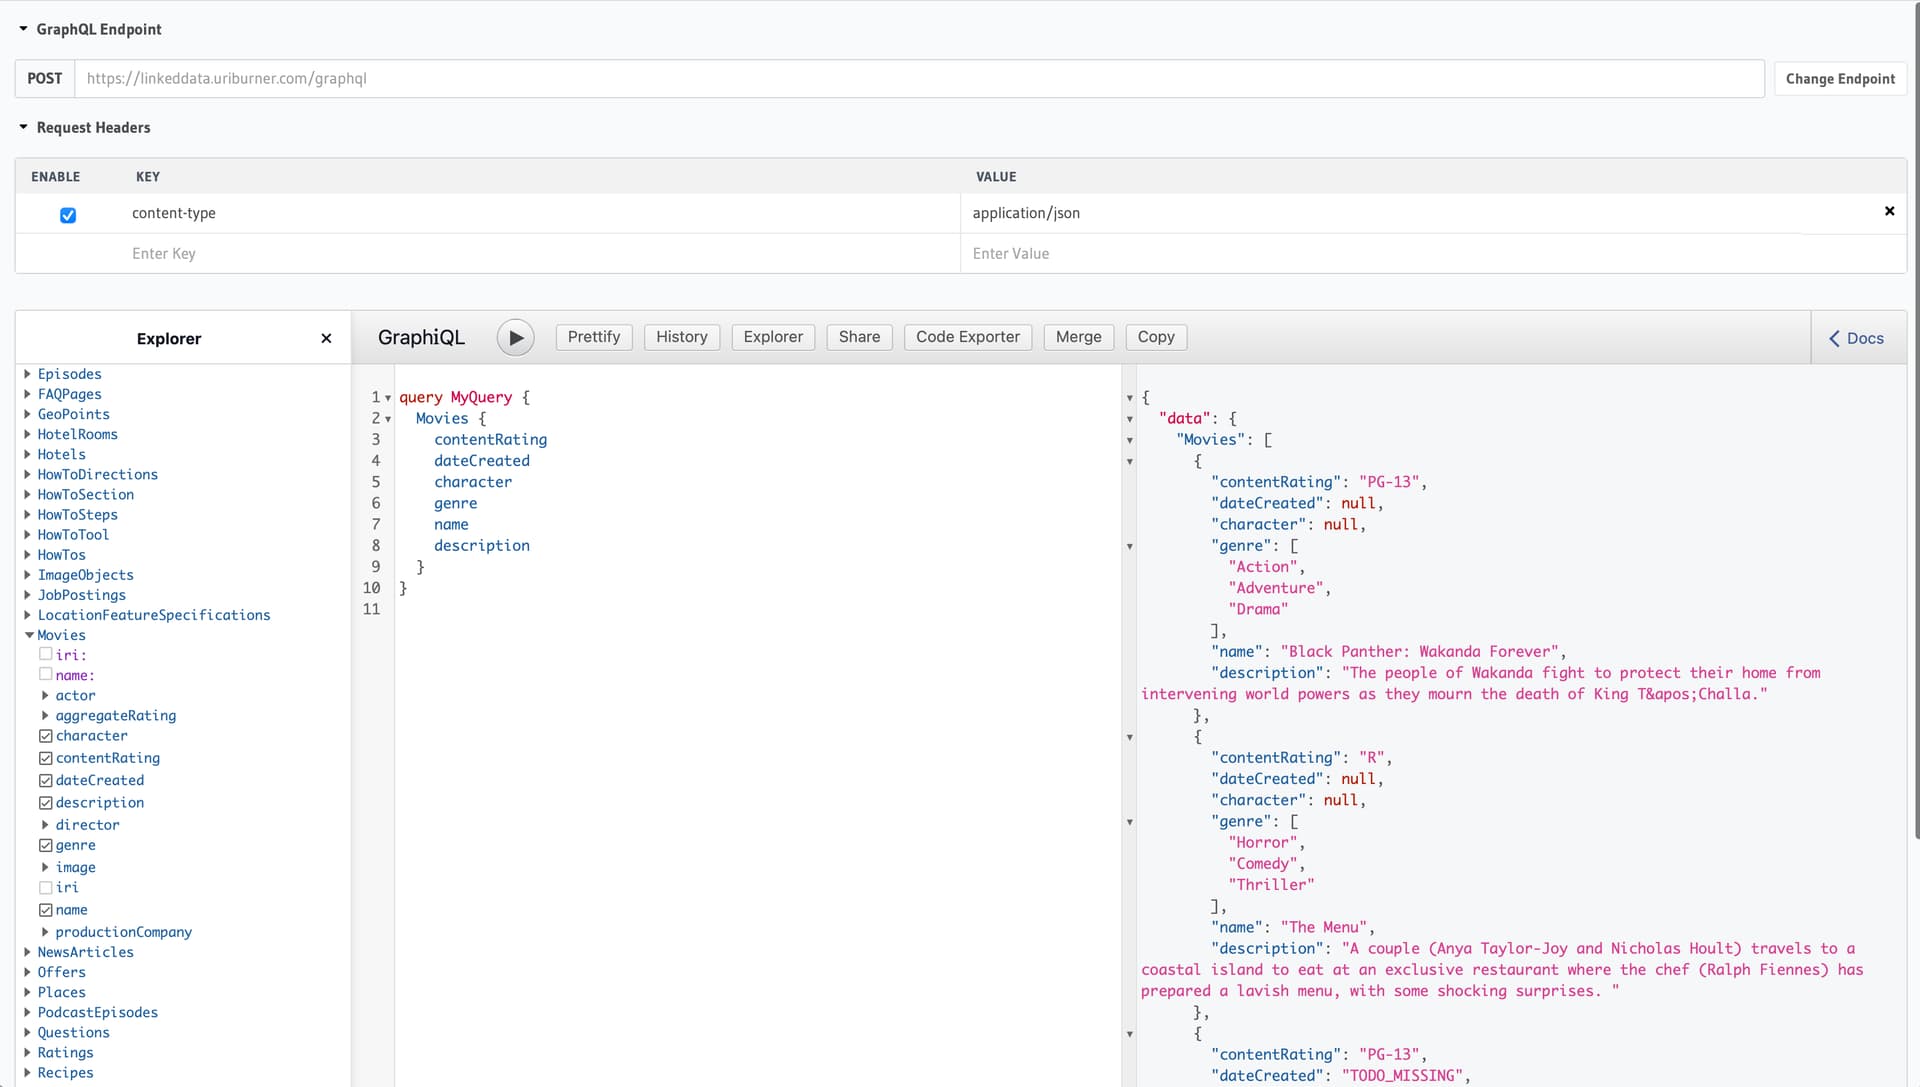The width and height of the screenshot is (1920, 1087).
Task: Expand the ImageObjects tree node
Action: (27, 575)
